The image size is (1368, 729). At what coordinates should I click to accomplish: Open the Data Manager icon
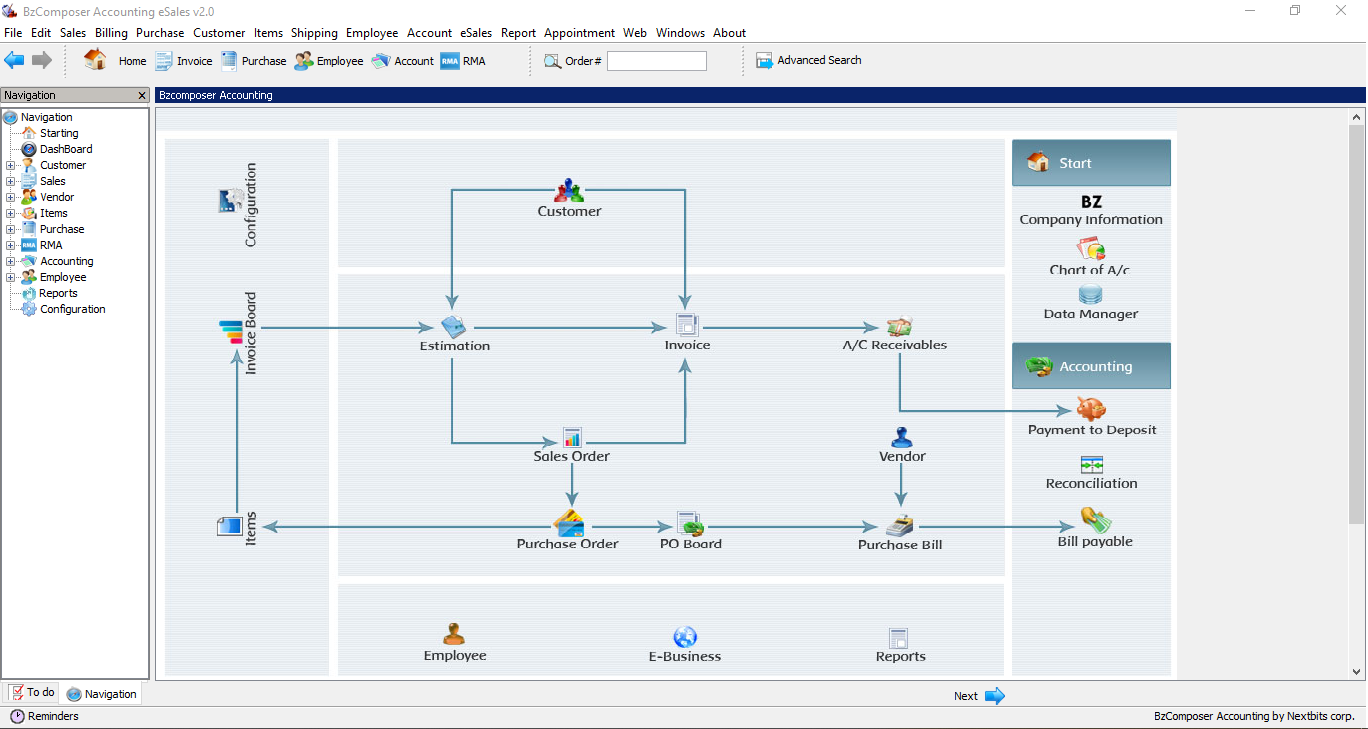(x=1090, y=295)
